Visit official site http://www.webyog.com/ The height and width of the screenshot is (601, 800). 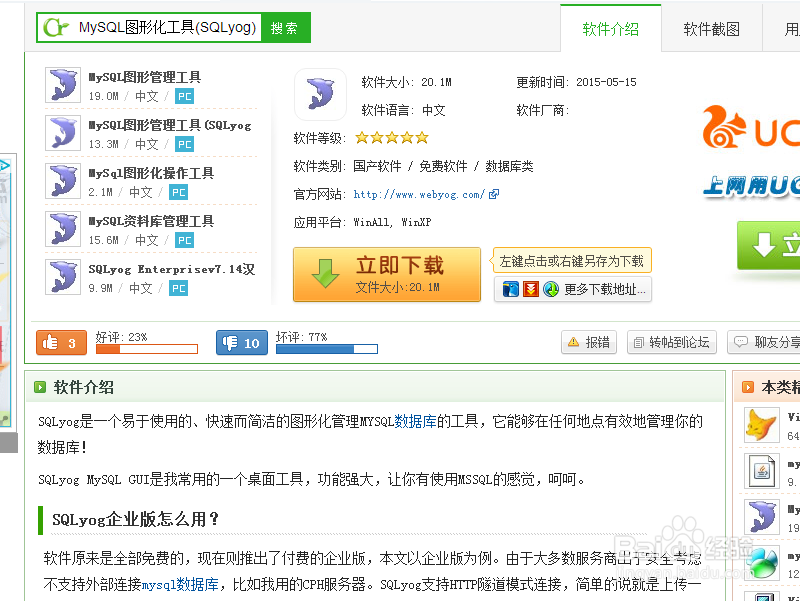click(419, 194)
